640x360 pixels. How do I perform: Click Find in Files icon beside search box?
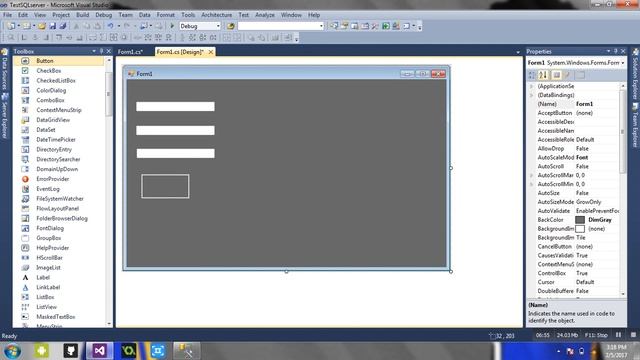tap(231, 26)
